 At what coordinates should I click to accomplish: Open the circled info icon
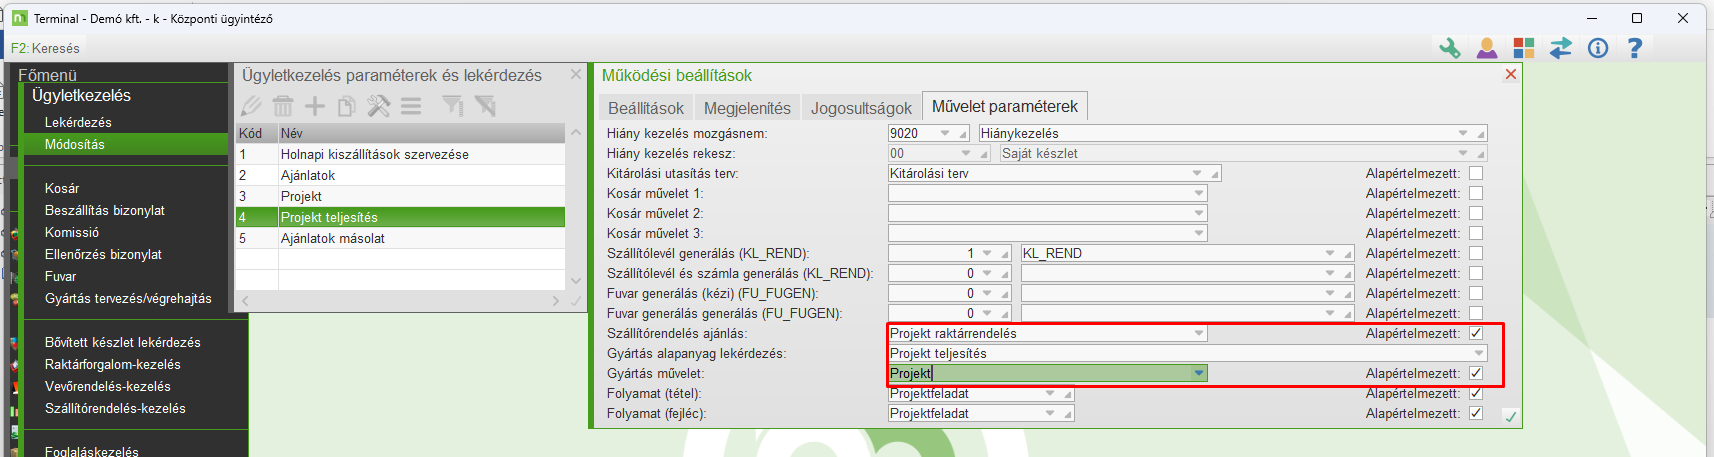(1598, 48)
